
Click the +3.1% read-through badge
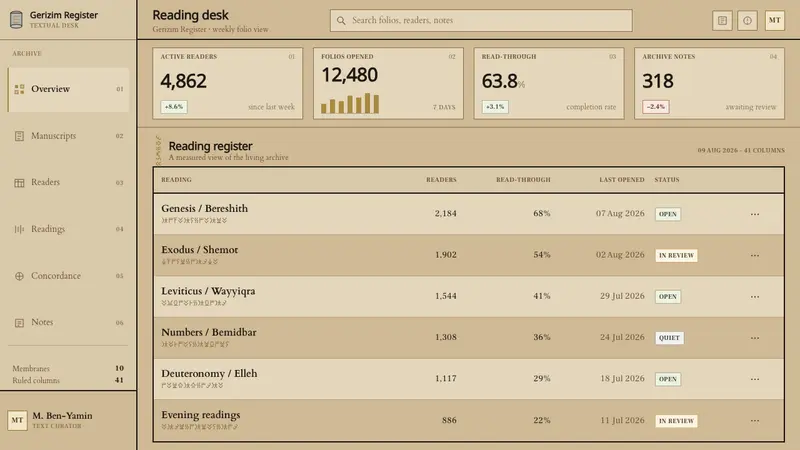pos(495,107)
